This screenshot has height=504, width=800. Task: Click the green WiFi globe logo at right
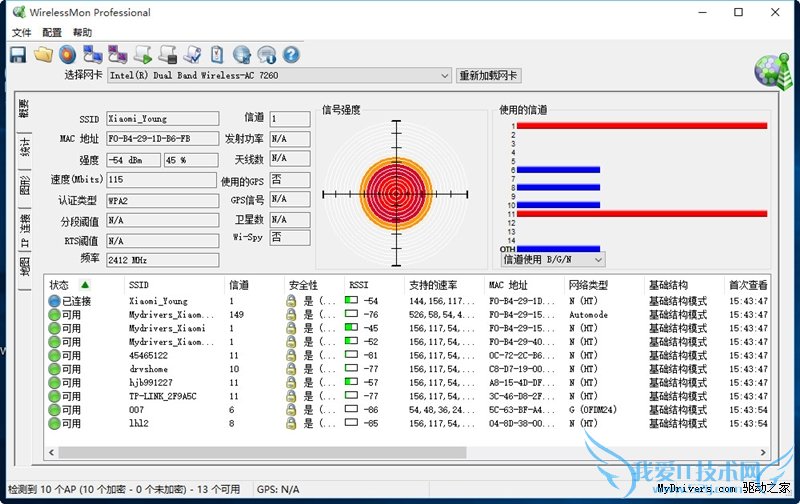[773, 71]
